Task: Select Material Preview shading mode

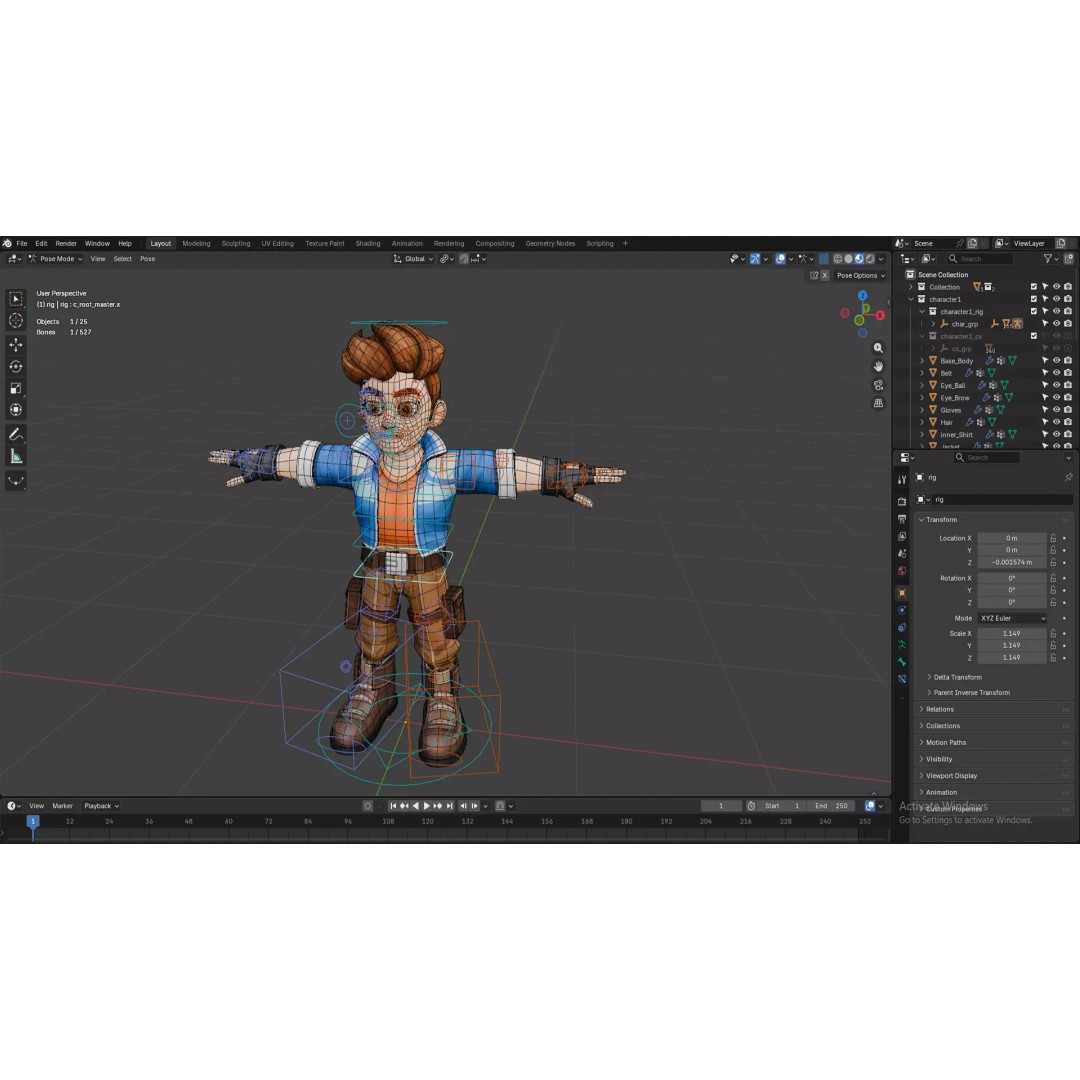Action: pyautogui.click(x=859, y=259)
